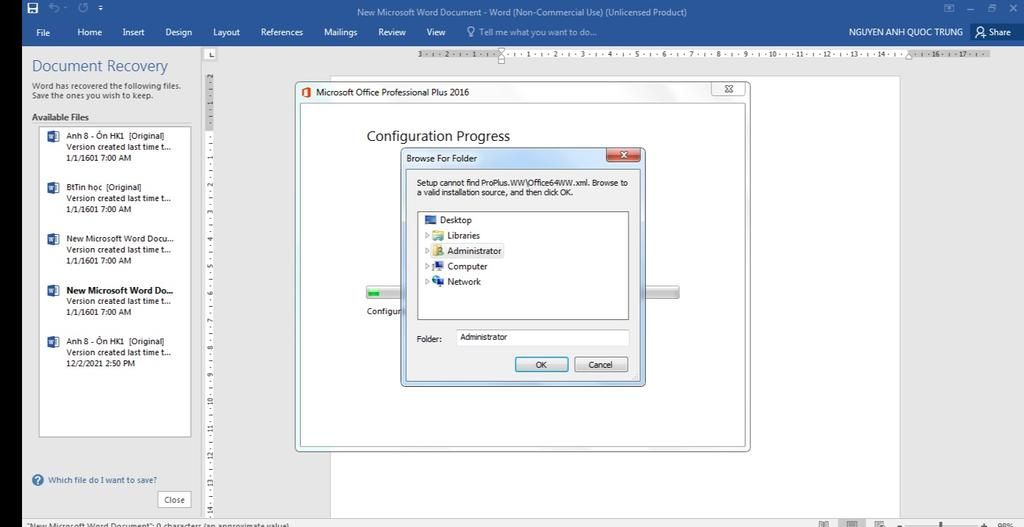Open the File menu
The image size is (1024, 527).
[x=43, y=33]
